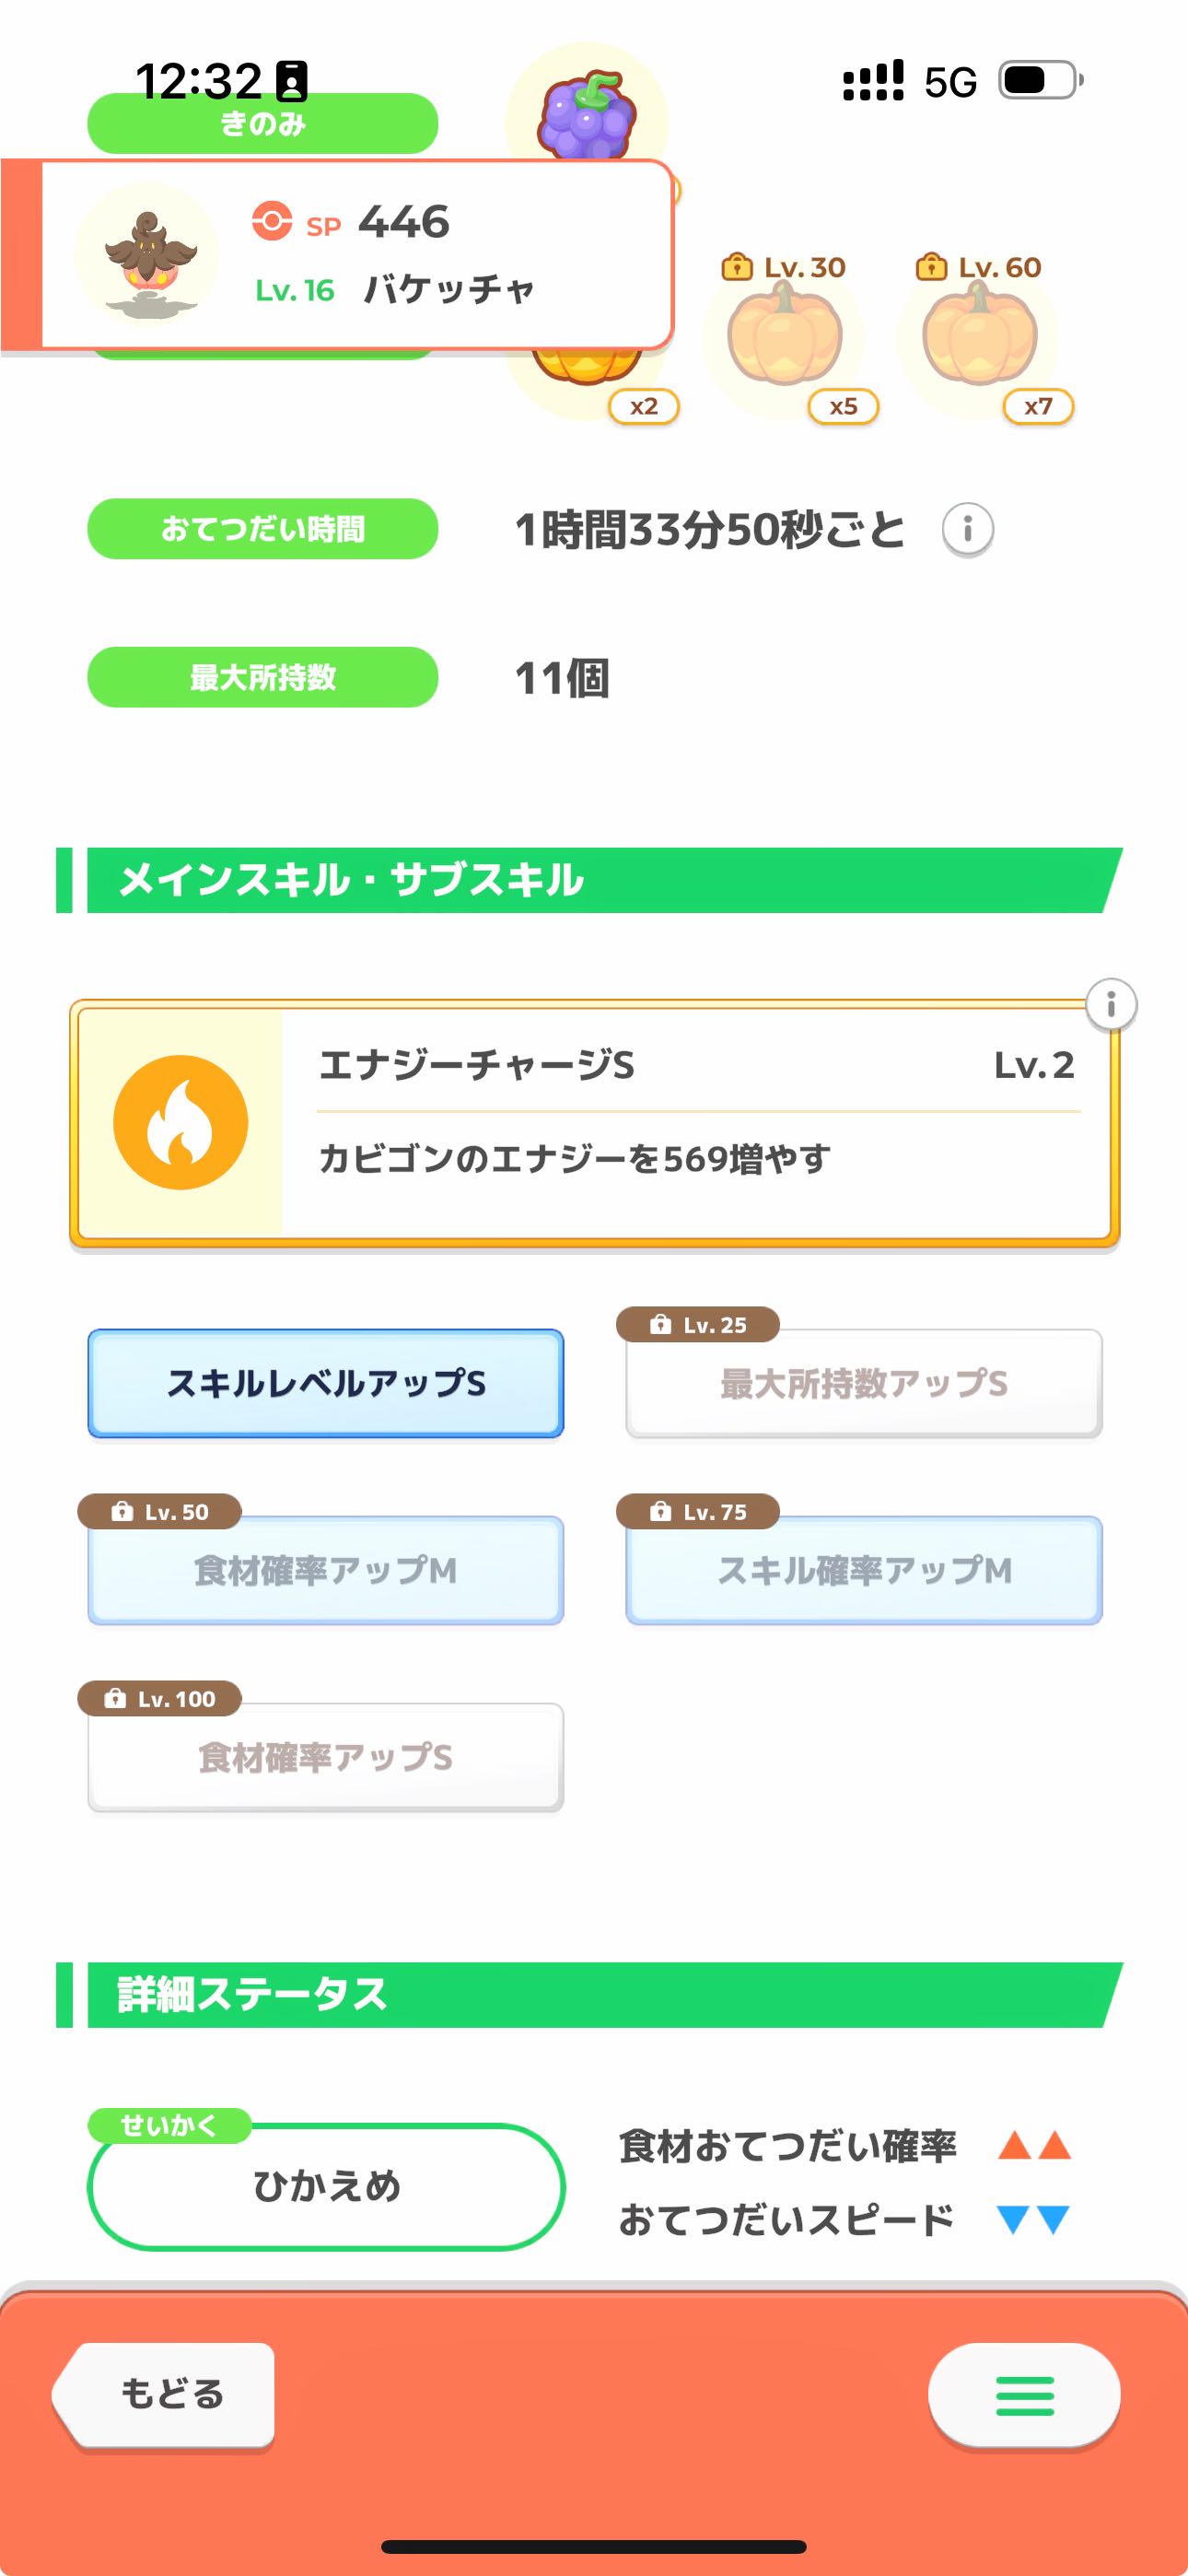This screenshot has width=1188, height=2576.
Task: Tap the Pokéball SP icon
Action: [272, 221]
